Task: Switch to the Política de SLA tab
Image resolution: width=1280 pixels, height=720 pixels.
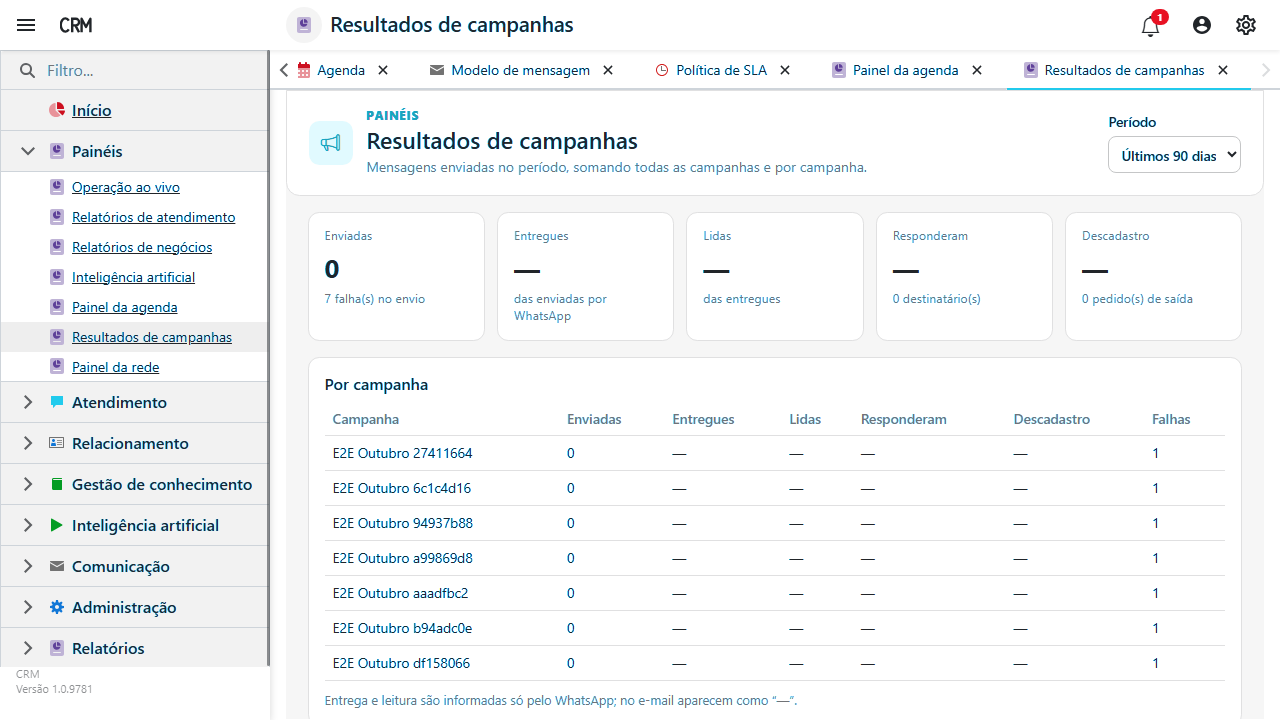Action: coord(722,70)
